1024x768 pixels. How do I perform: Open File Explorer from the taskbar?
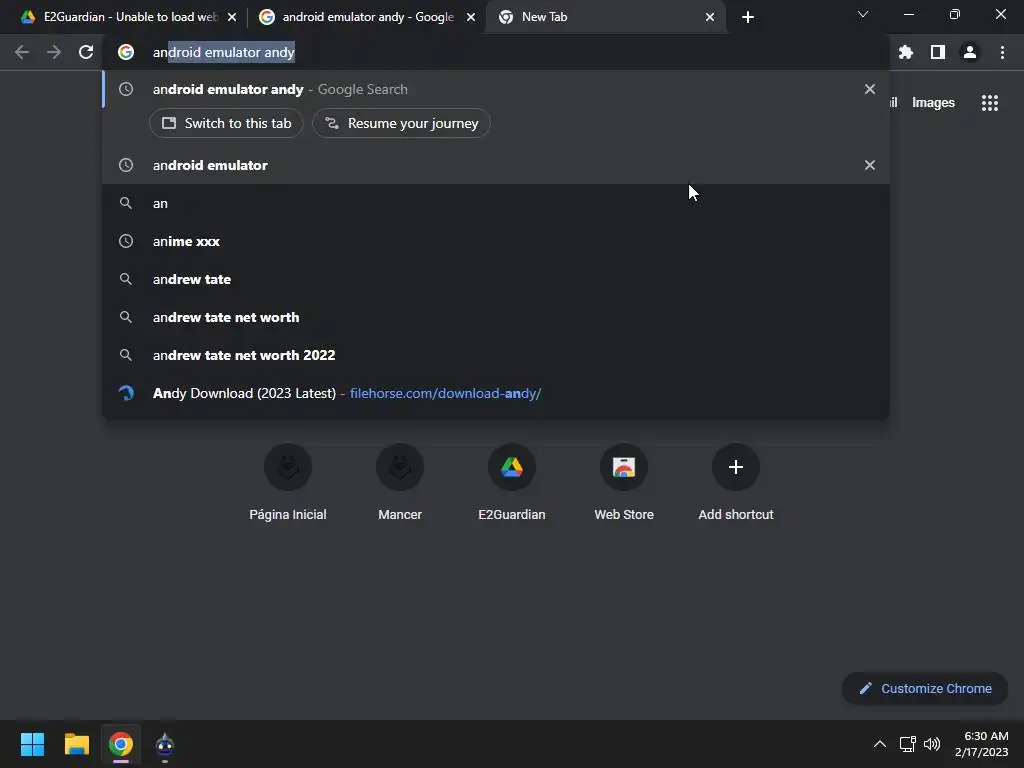(76, 744)
